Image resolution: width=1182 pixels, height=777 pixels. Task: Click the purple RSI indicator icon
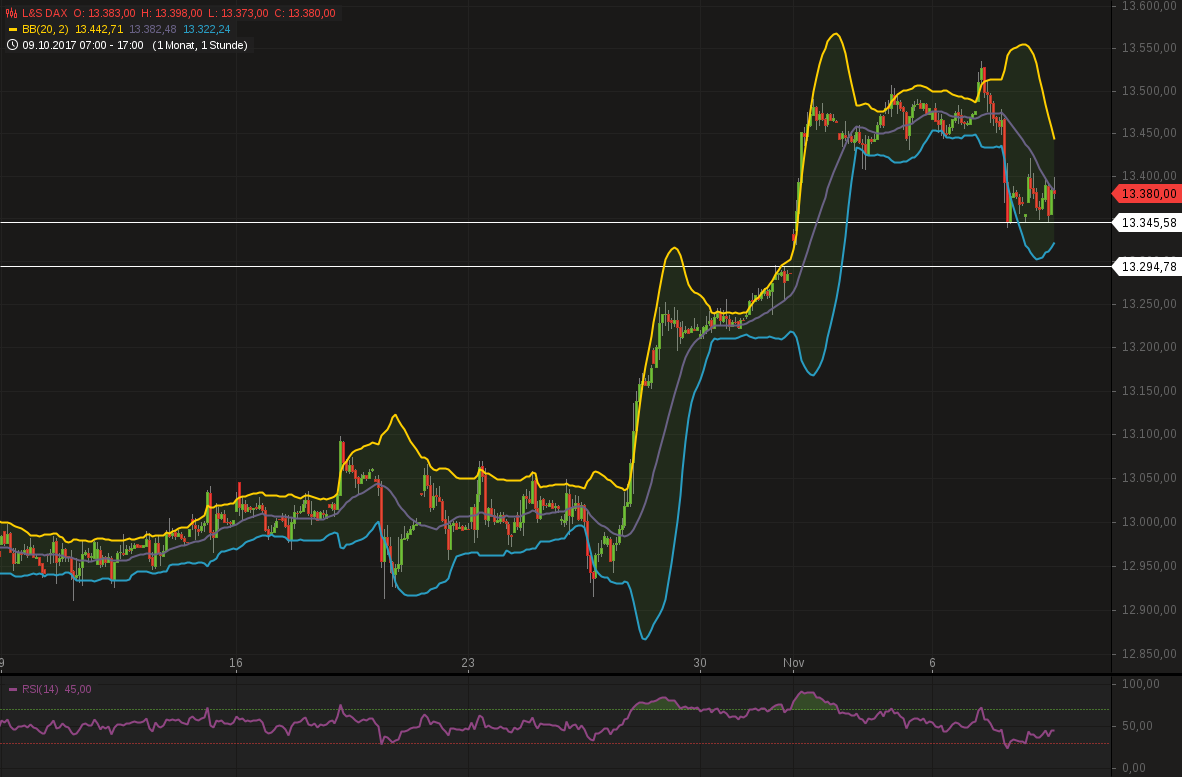tap(12, 690)
